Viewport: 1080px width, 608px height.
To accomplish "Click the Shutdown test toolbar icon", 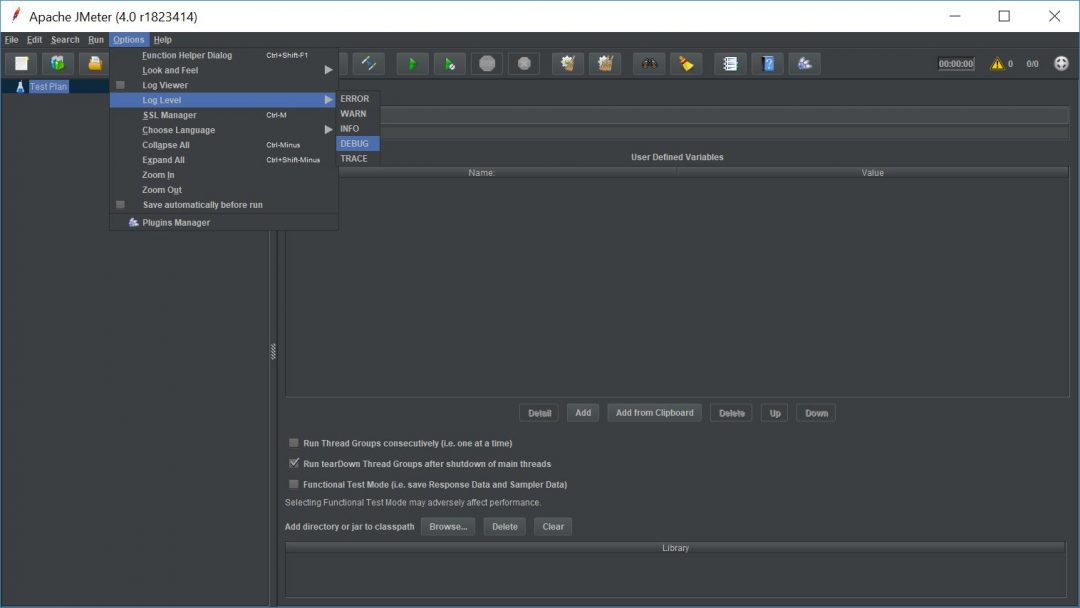I will 524,64.
